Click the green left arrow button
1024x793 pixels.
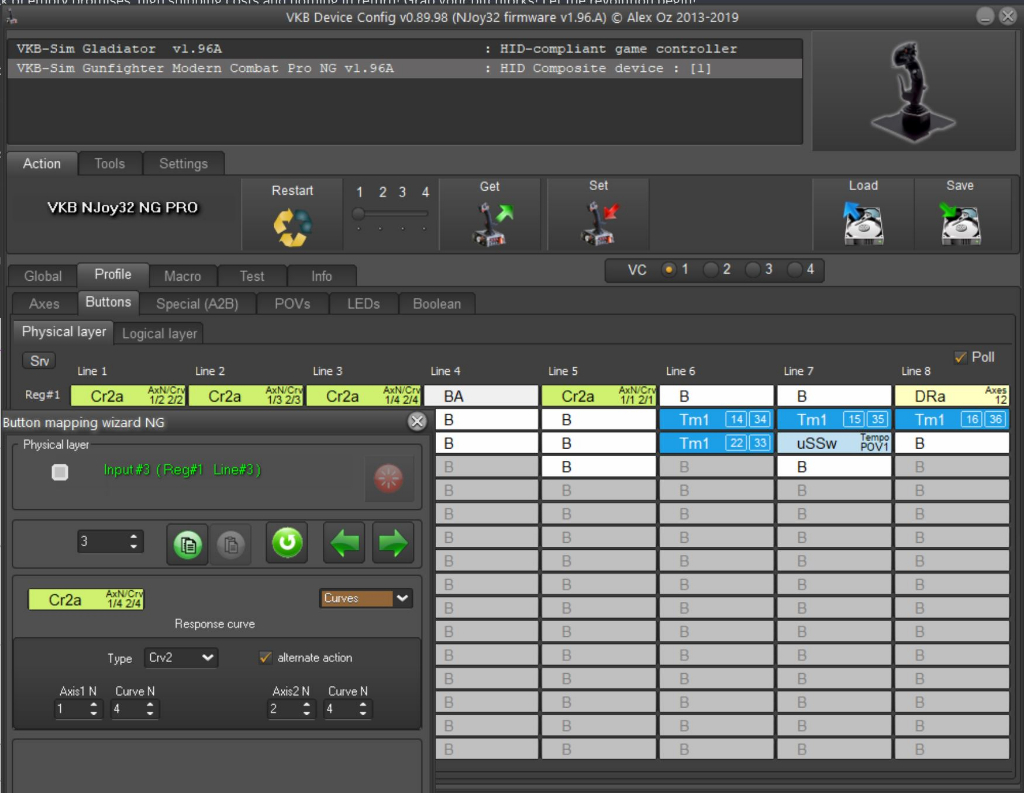[x=344, y=542]
